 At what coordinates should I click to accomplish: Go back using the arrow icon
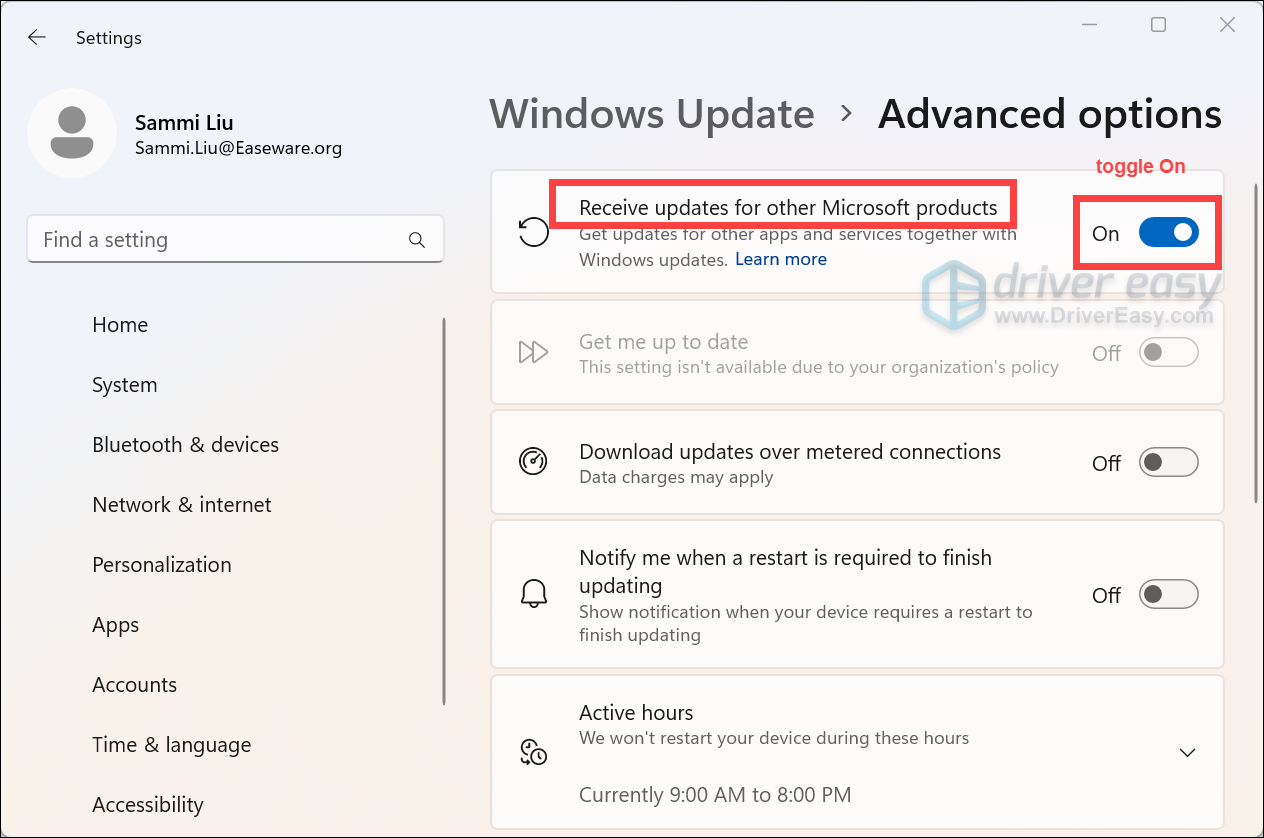pyautogui.click(x=37, y=37)
